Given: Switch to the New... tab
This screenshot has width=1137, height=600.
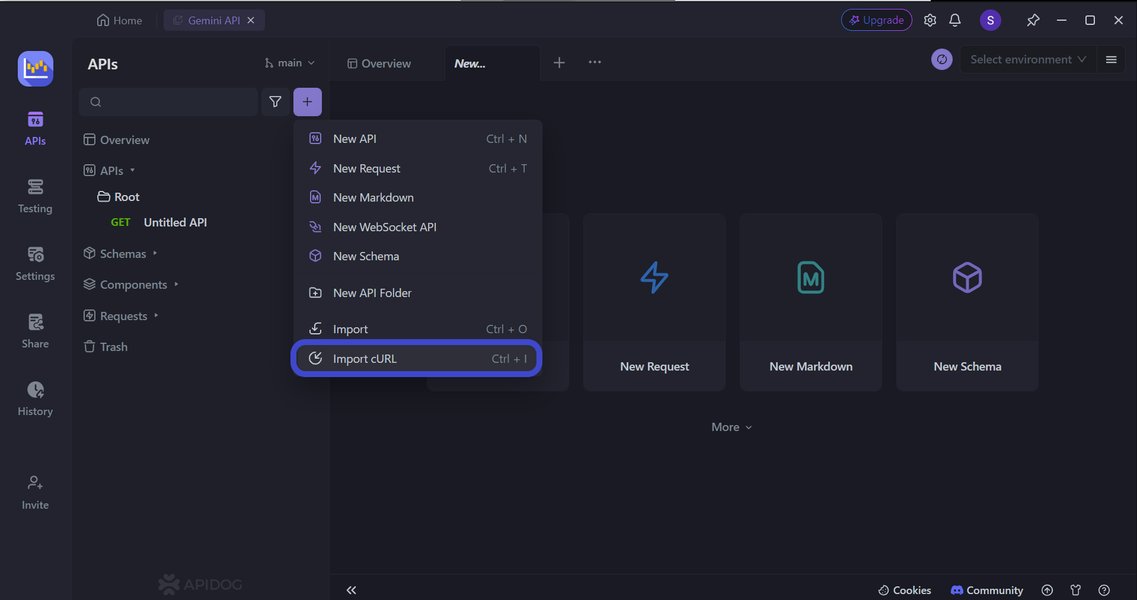Looking at the screenshot, I should pos(492,63).
